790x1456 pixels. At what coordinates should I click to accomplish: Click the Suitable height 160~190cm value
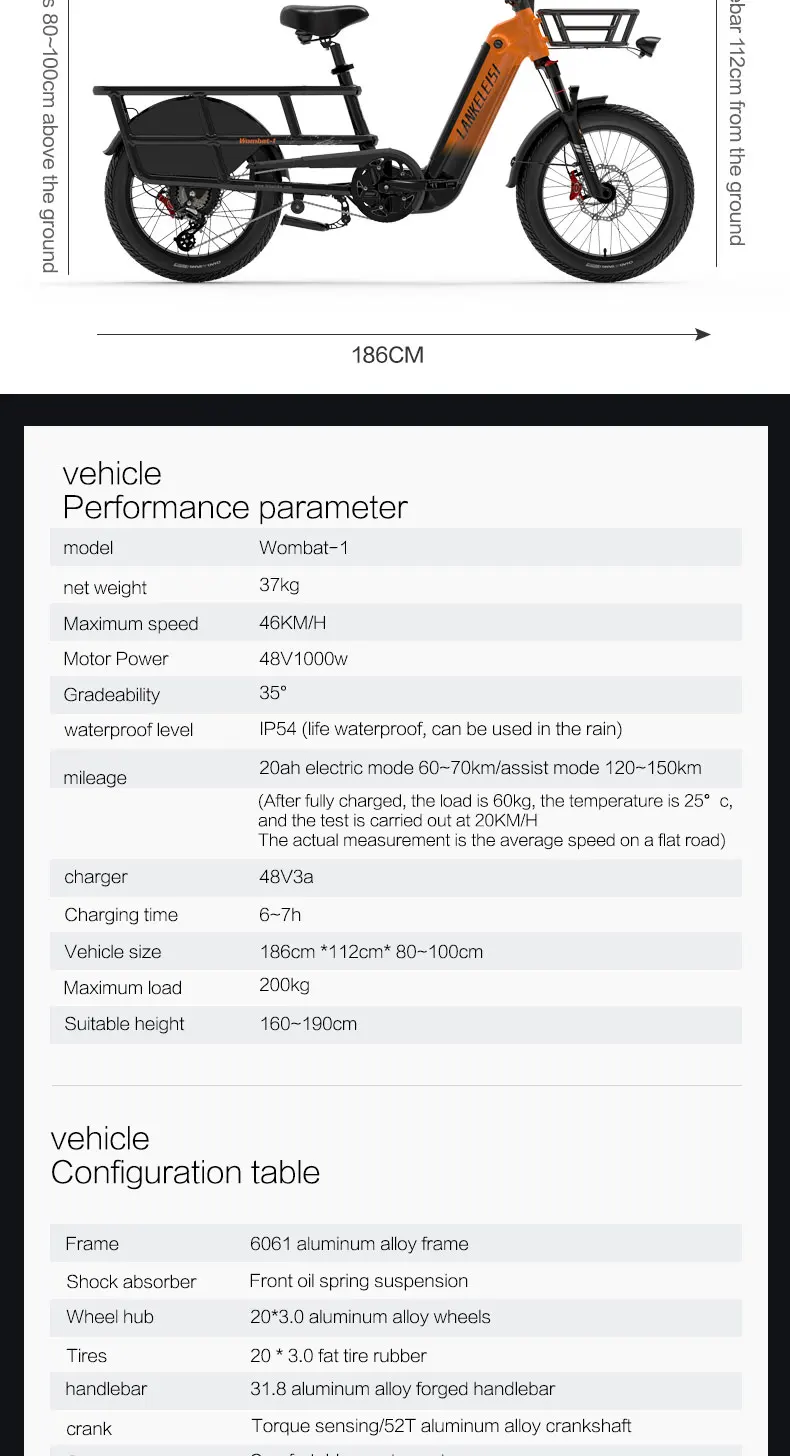point(308,1024)
